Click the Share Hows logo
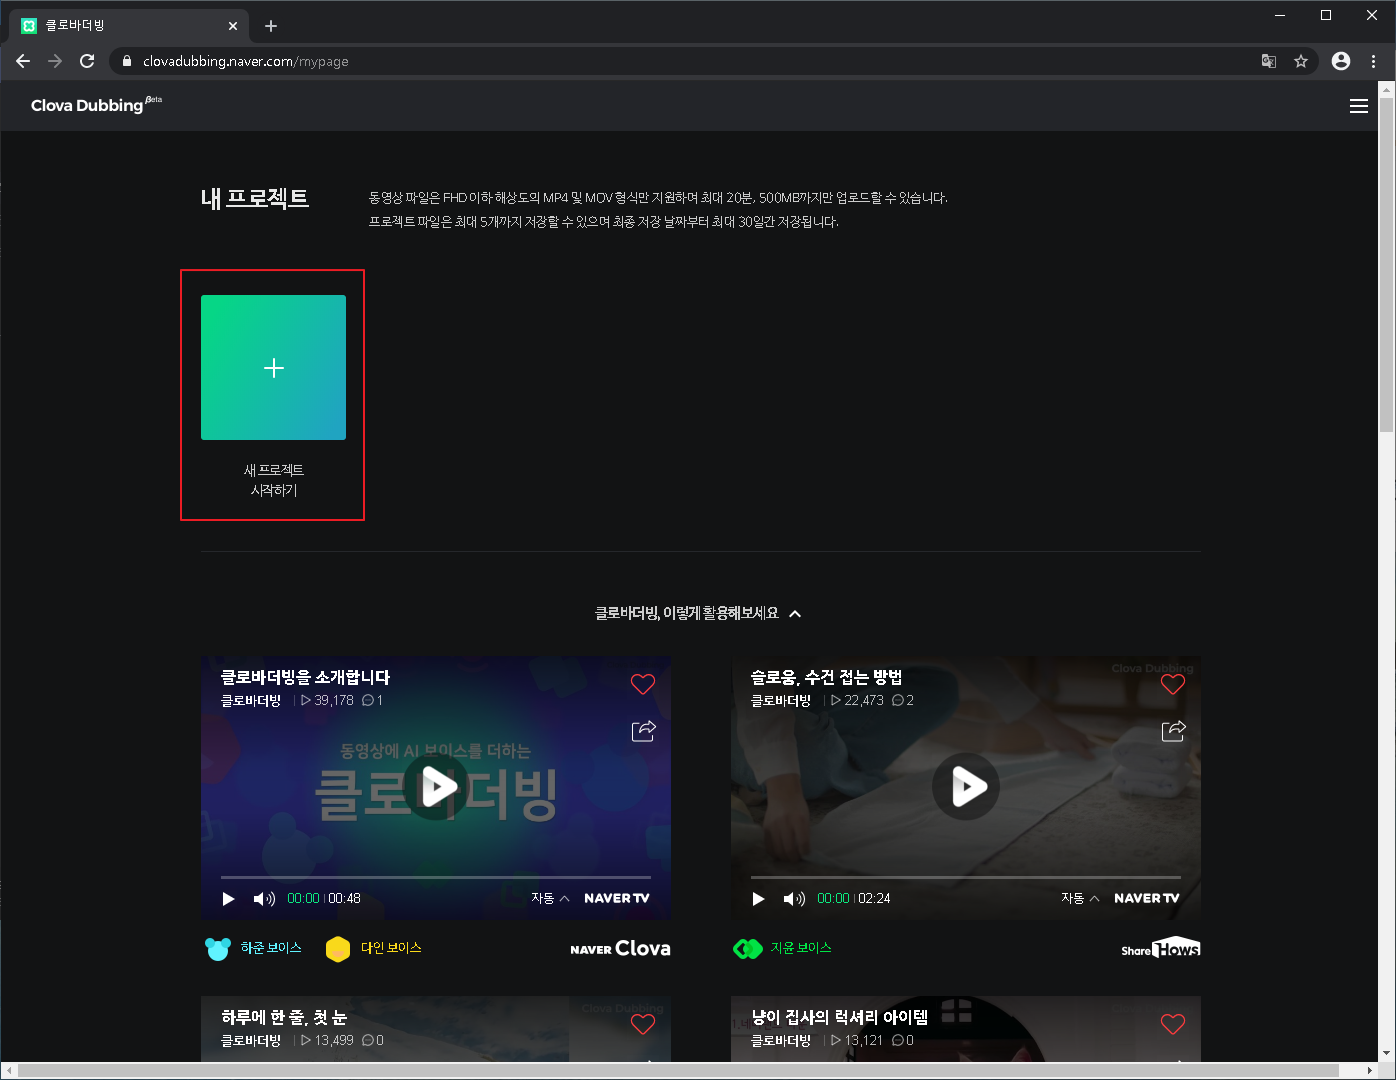 pos(1161,949)
